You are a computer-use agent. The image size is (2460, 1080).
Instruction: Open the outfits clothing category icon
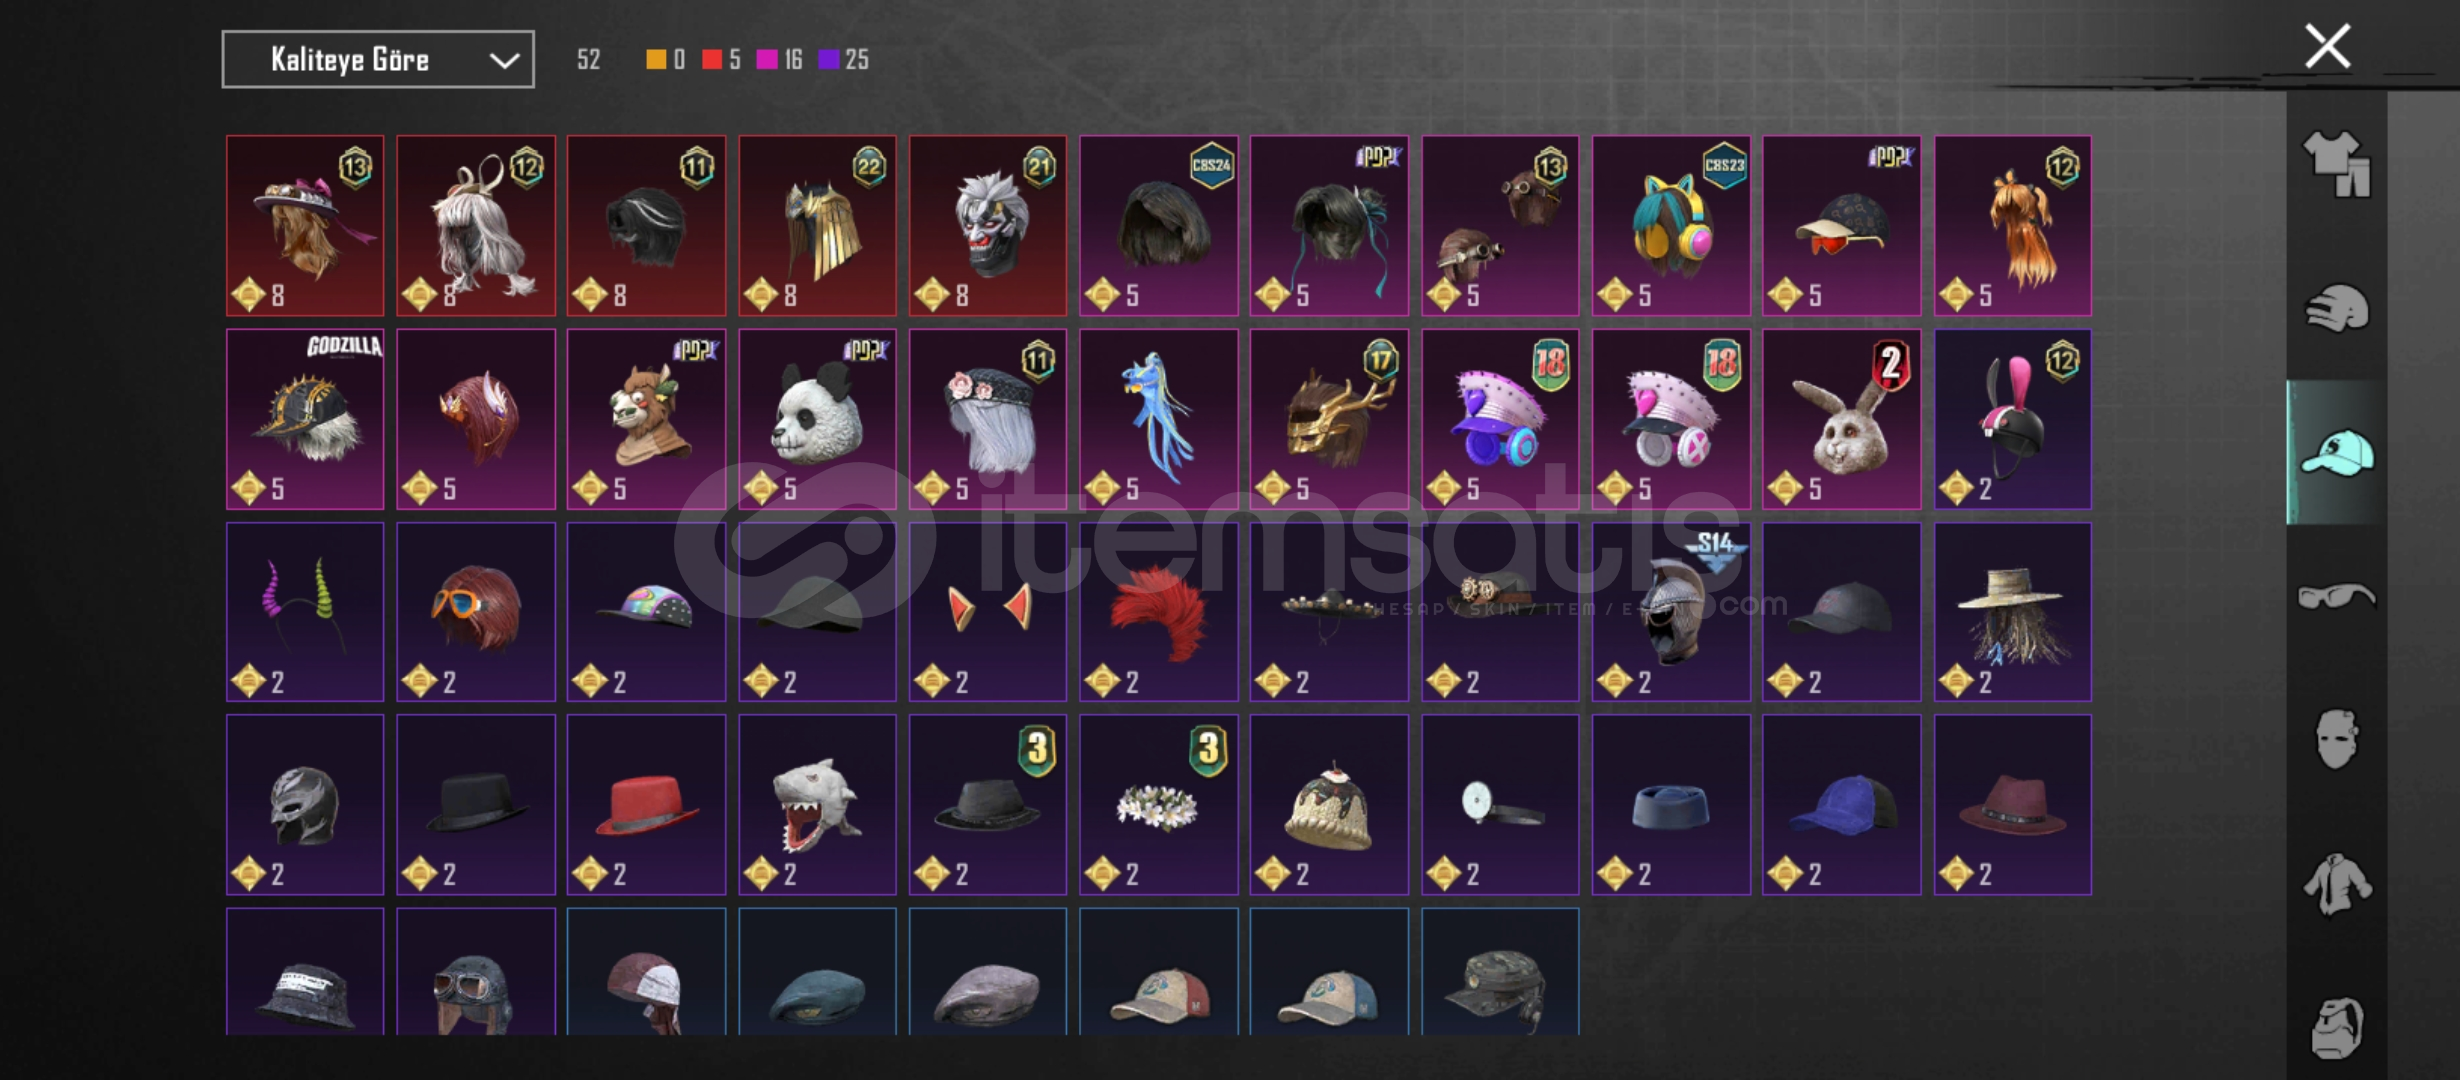2336,163
